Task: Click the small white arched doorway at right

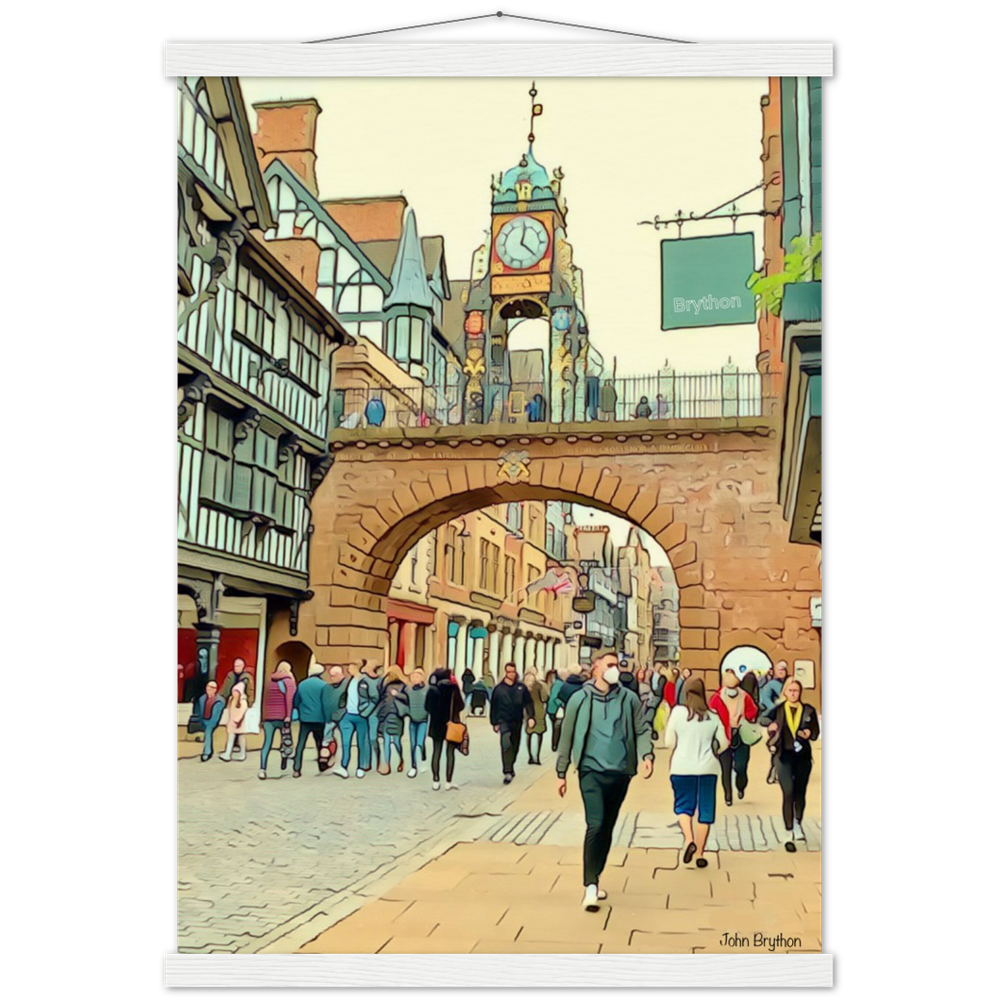Action: 746,662
